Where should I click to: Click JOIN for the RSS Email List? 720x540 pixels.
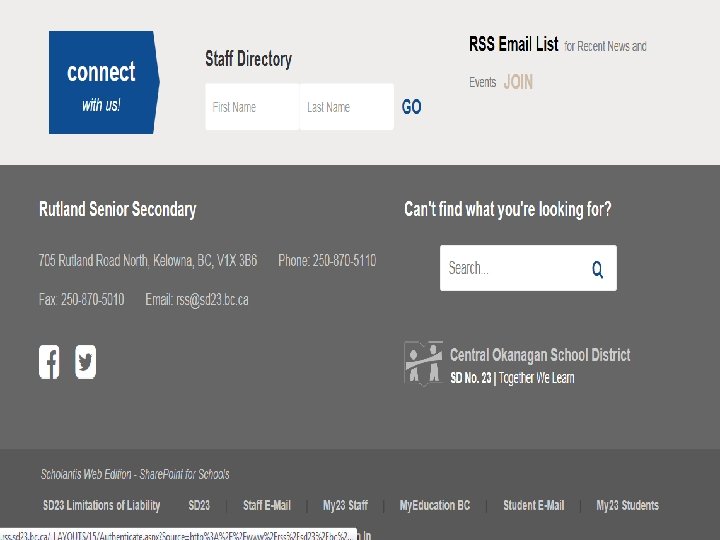point(518,82)
